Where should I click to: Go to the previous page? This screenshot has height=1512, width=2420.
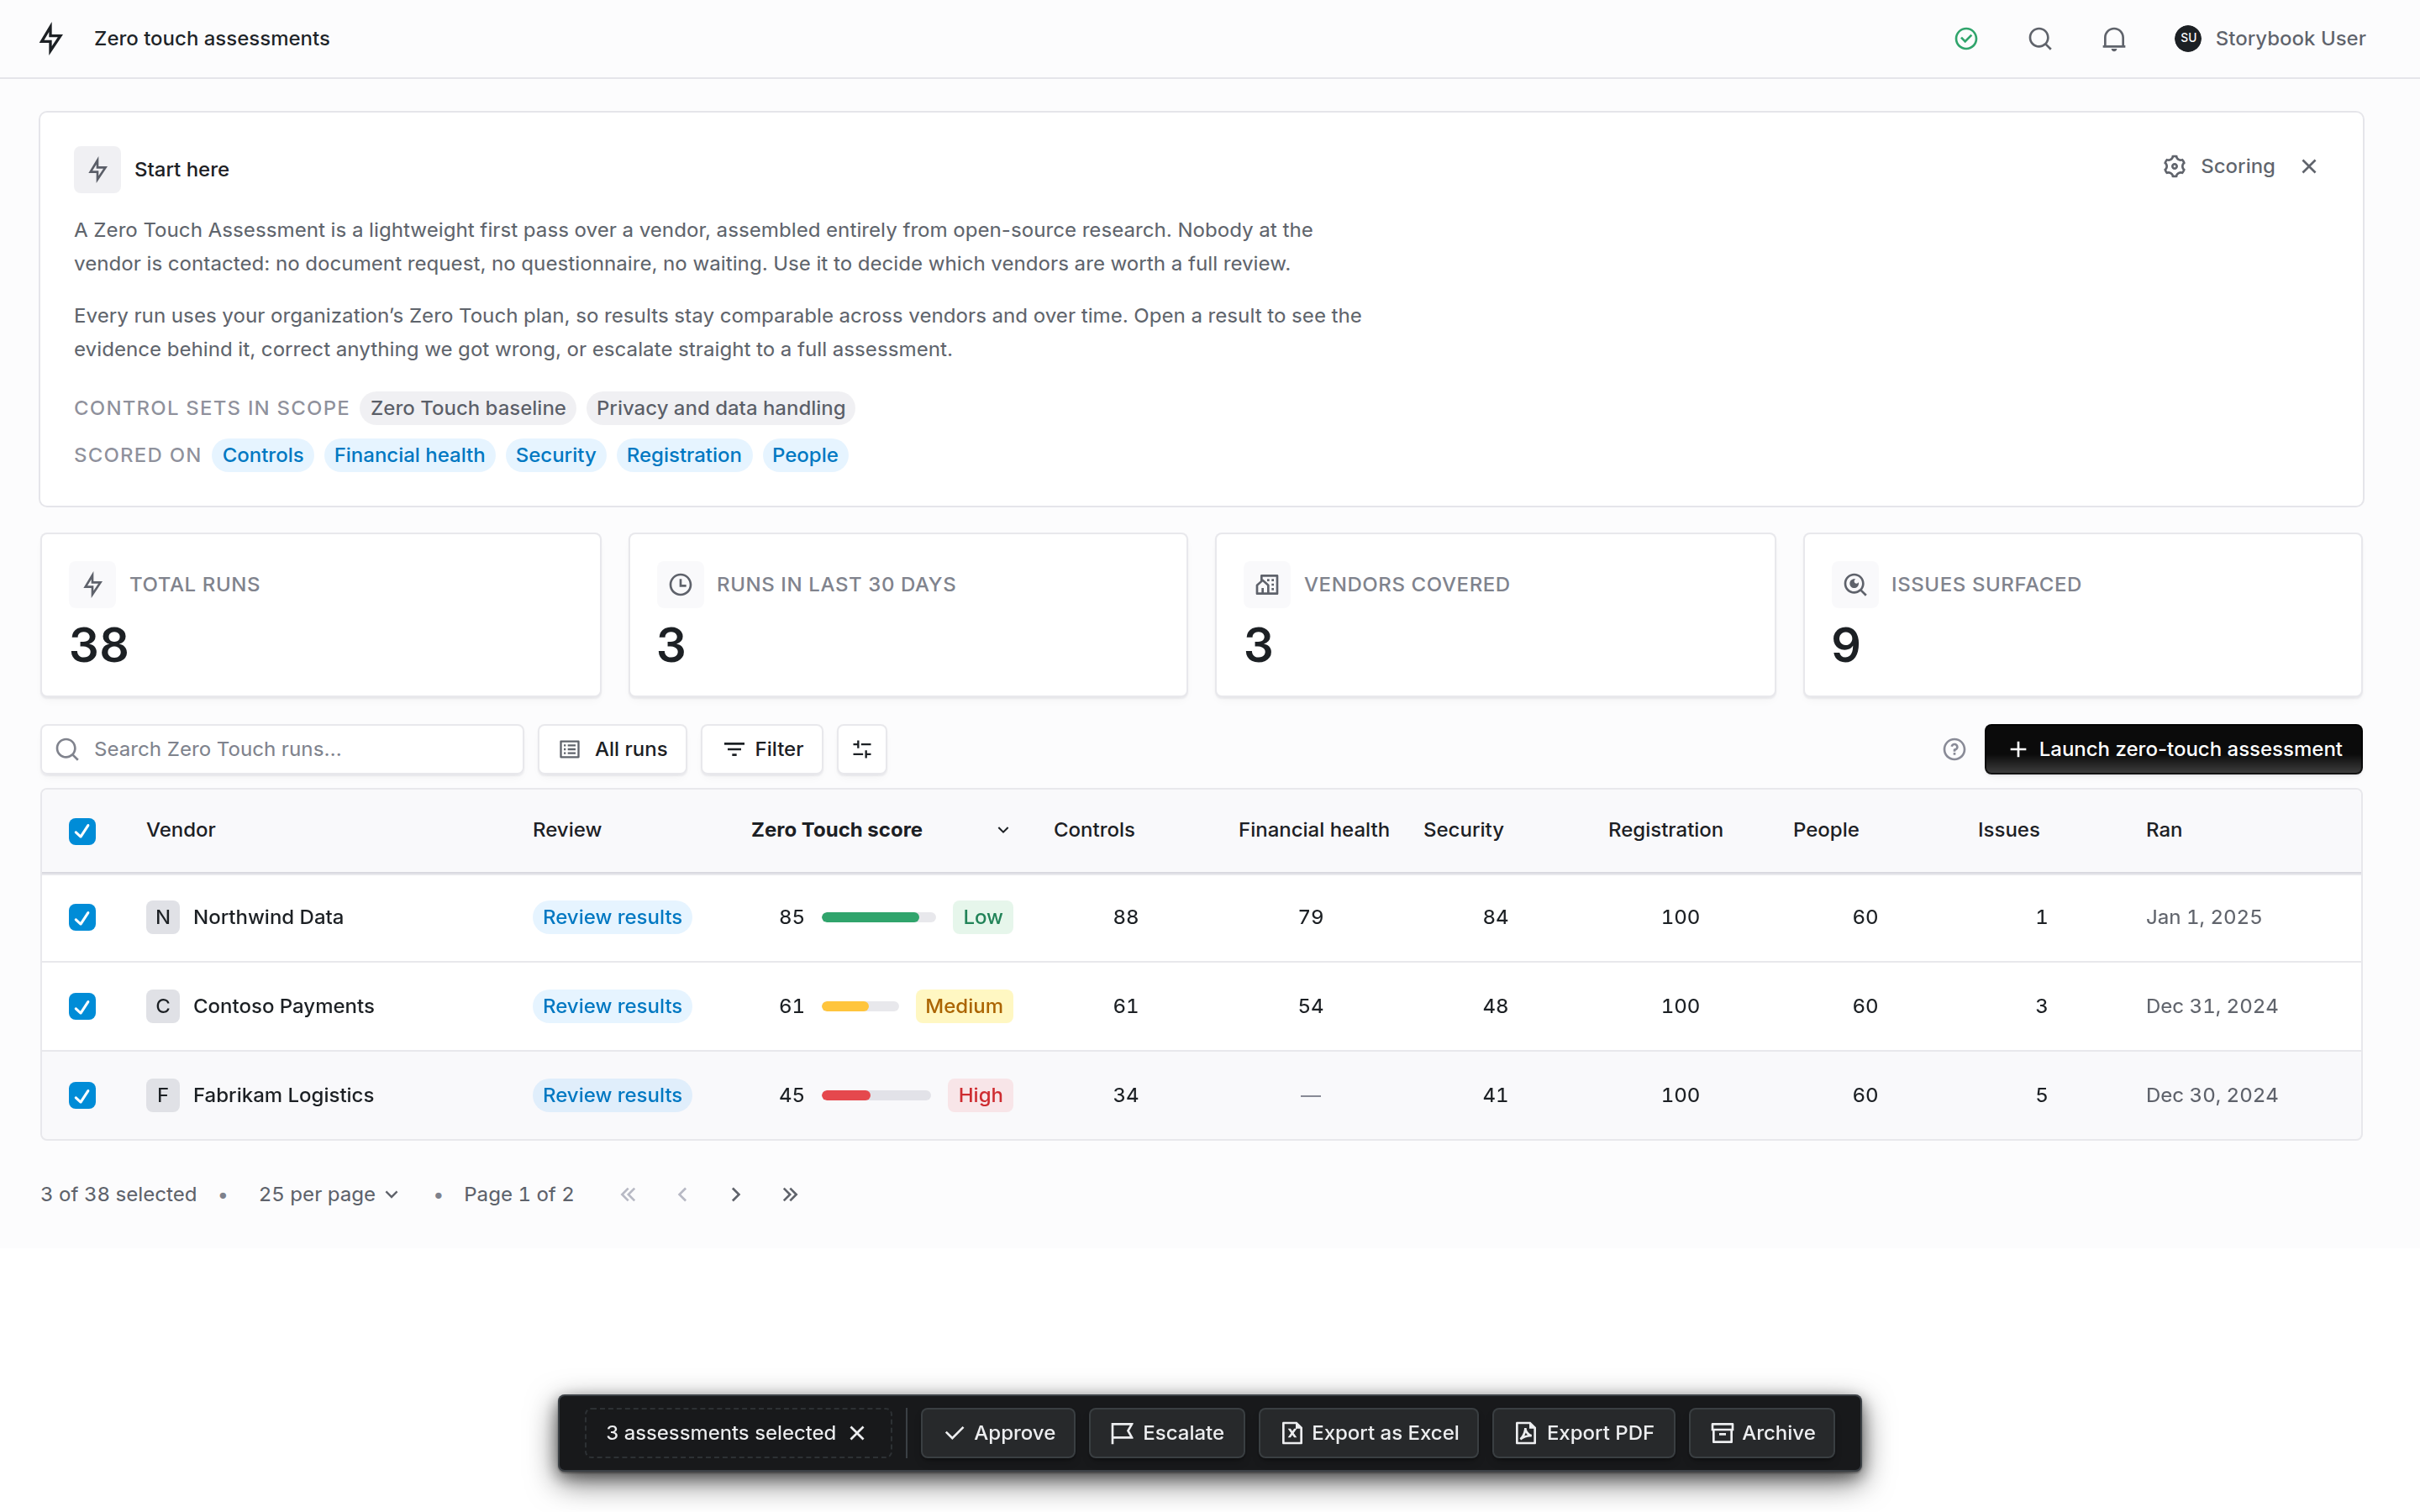point(682,1194)
